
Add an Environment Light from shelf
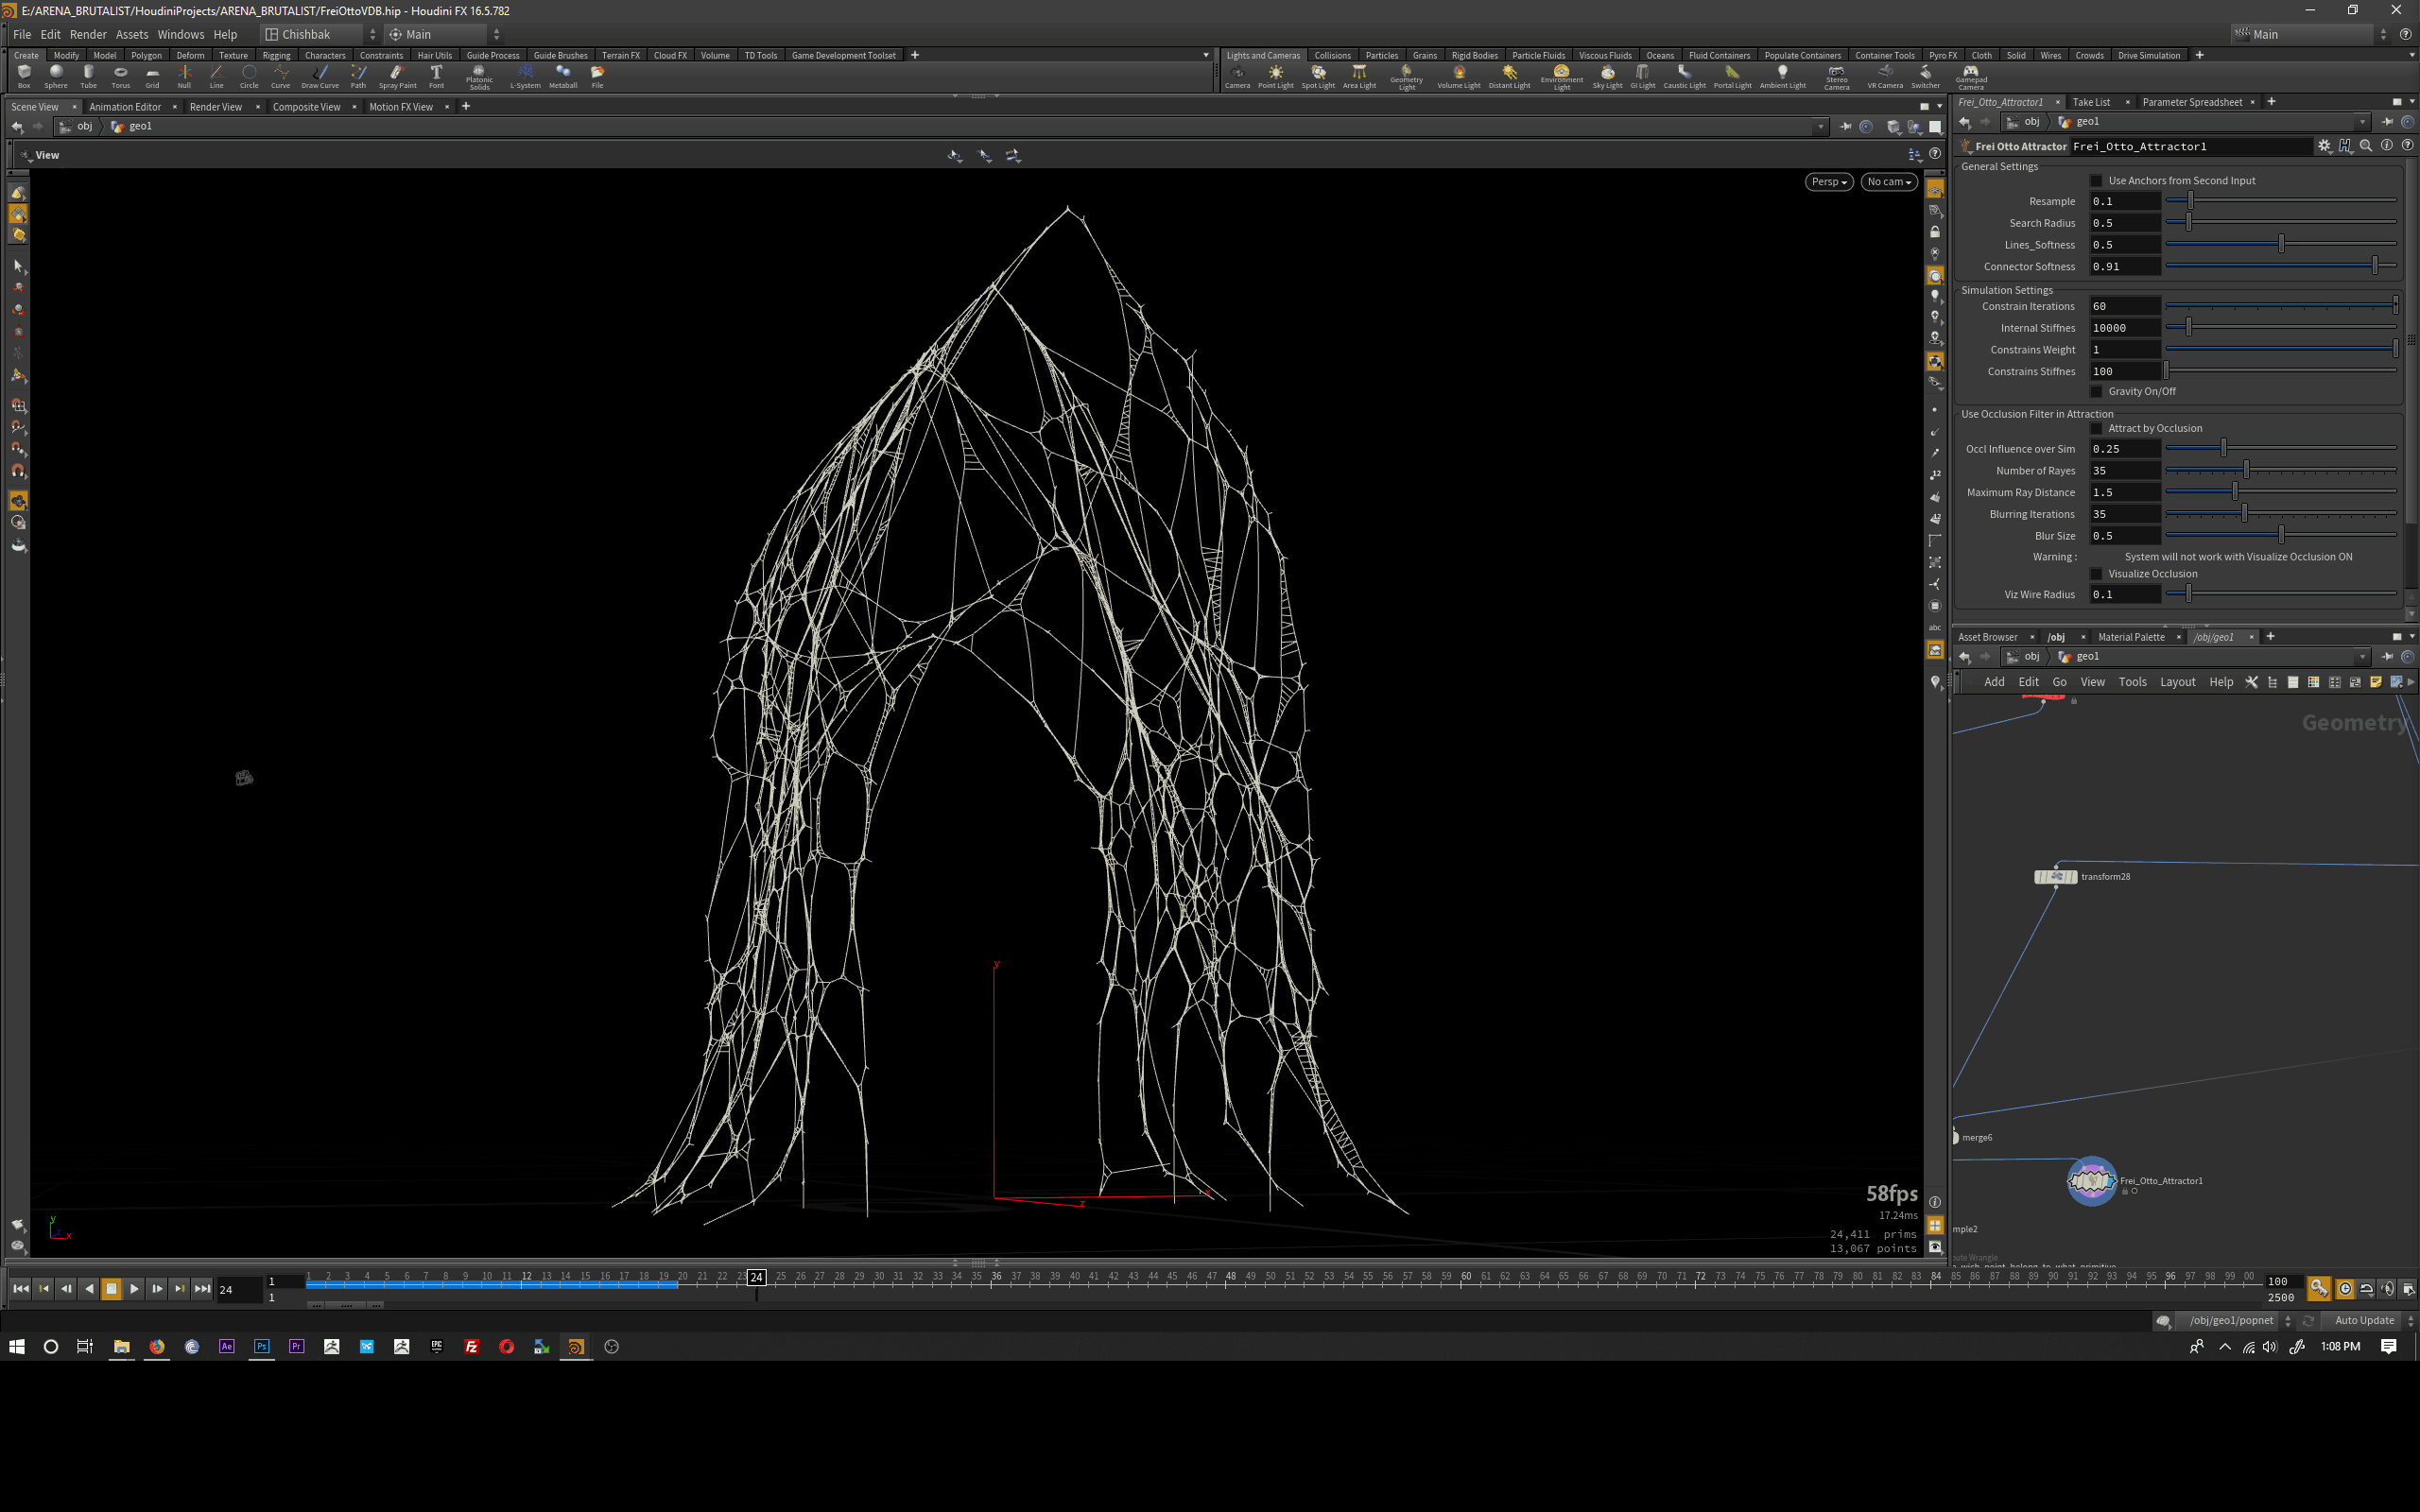(x=1561, y=77)
